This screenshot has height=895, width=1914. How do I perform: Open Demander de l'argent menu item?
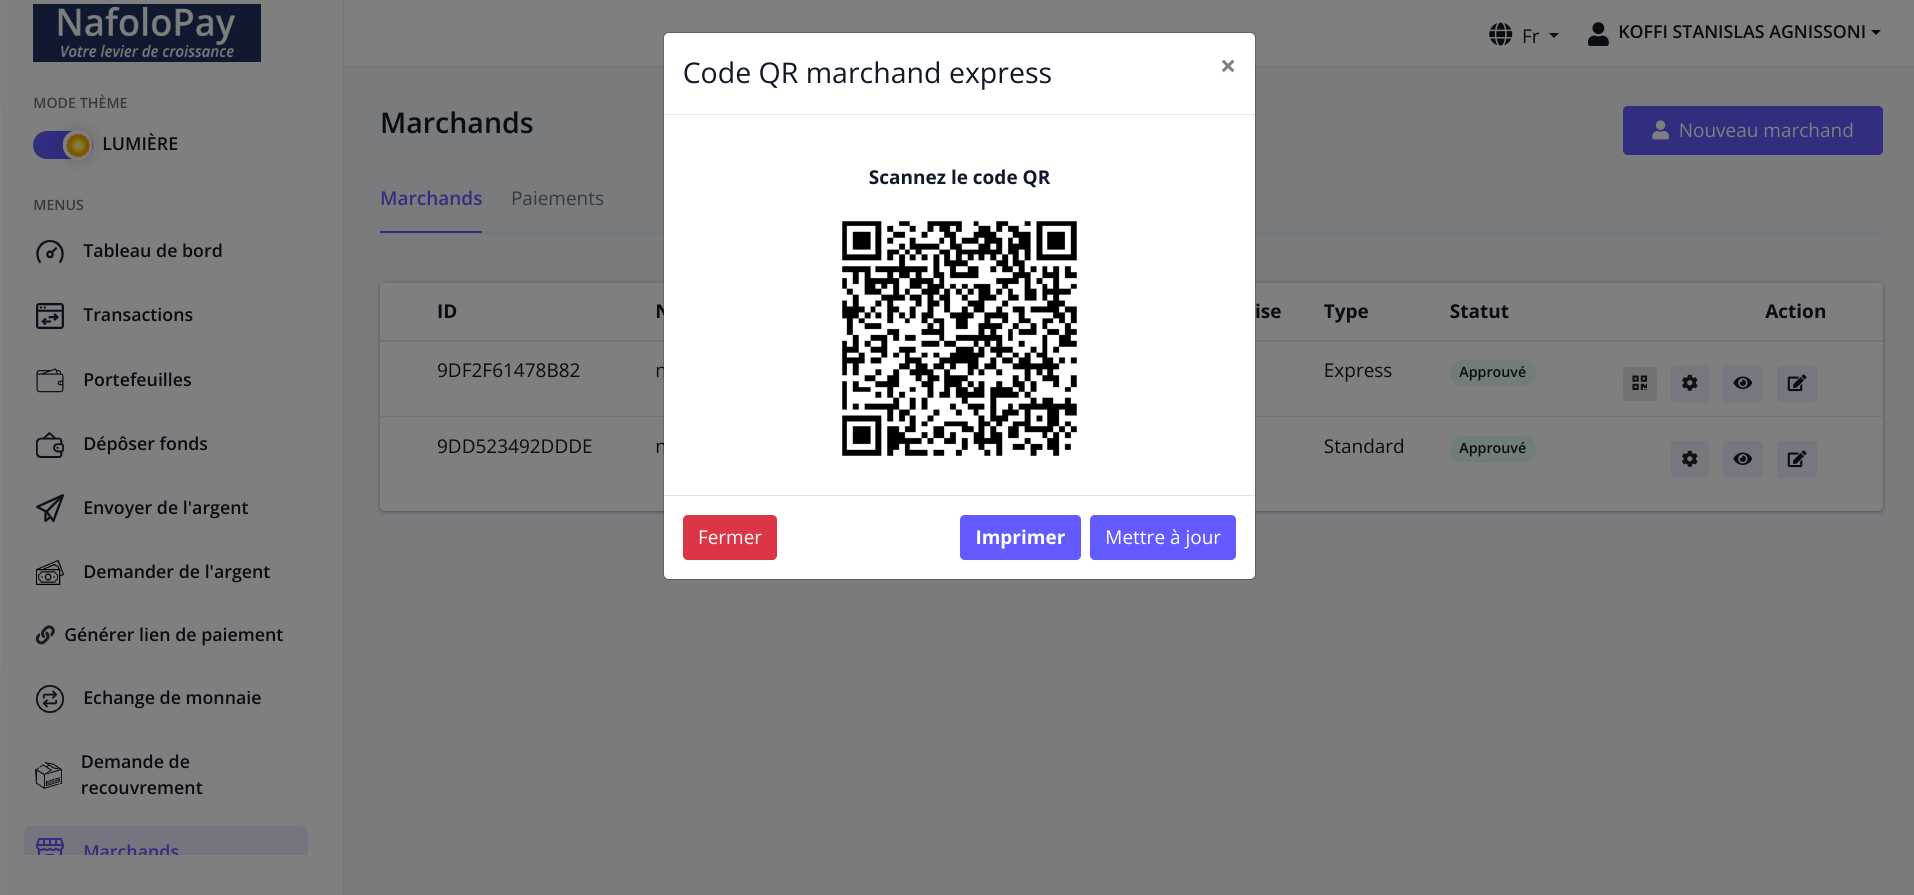click(x=176, y=572)
